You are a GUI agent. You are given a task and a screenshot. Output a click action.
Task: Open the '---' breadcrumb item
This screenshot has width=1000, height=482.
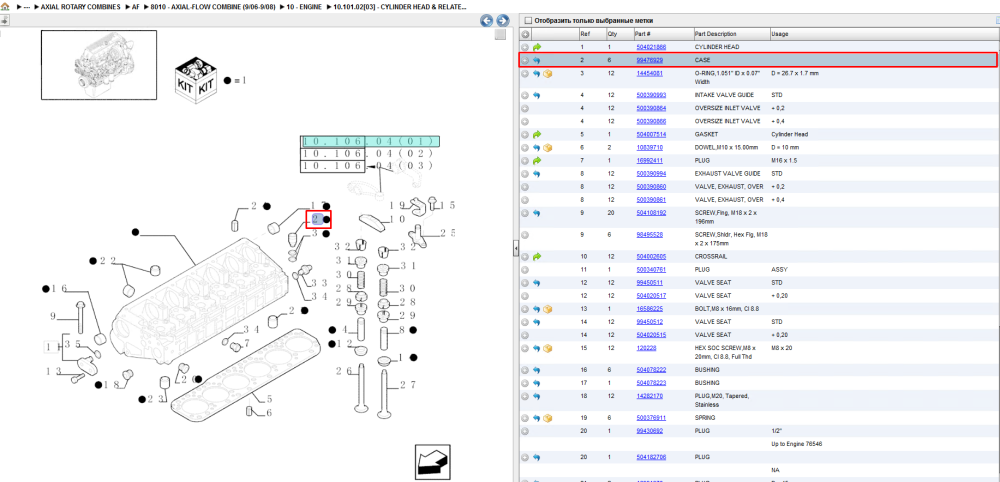coord(27,6)
